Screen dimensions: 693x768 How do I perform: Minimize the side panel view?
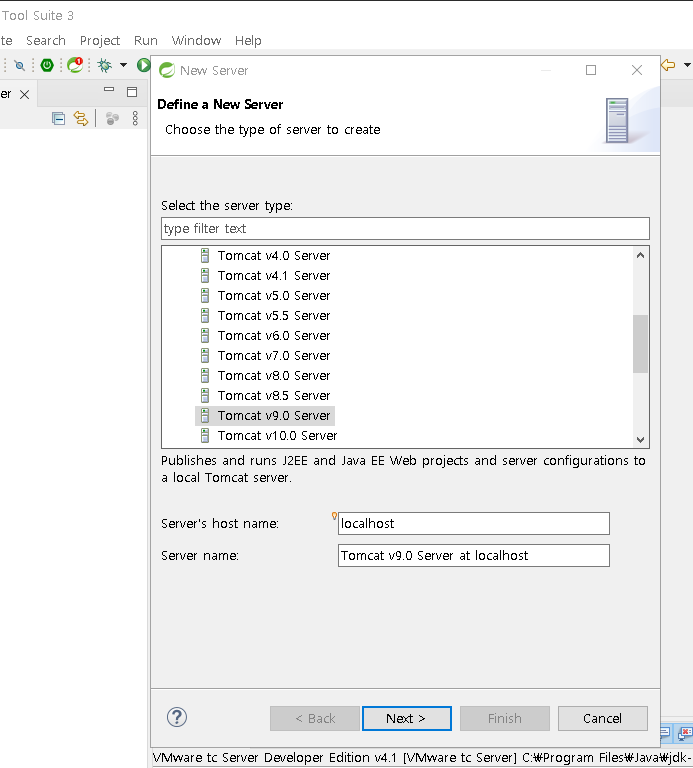(x=109, y=89)
